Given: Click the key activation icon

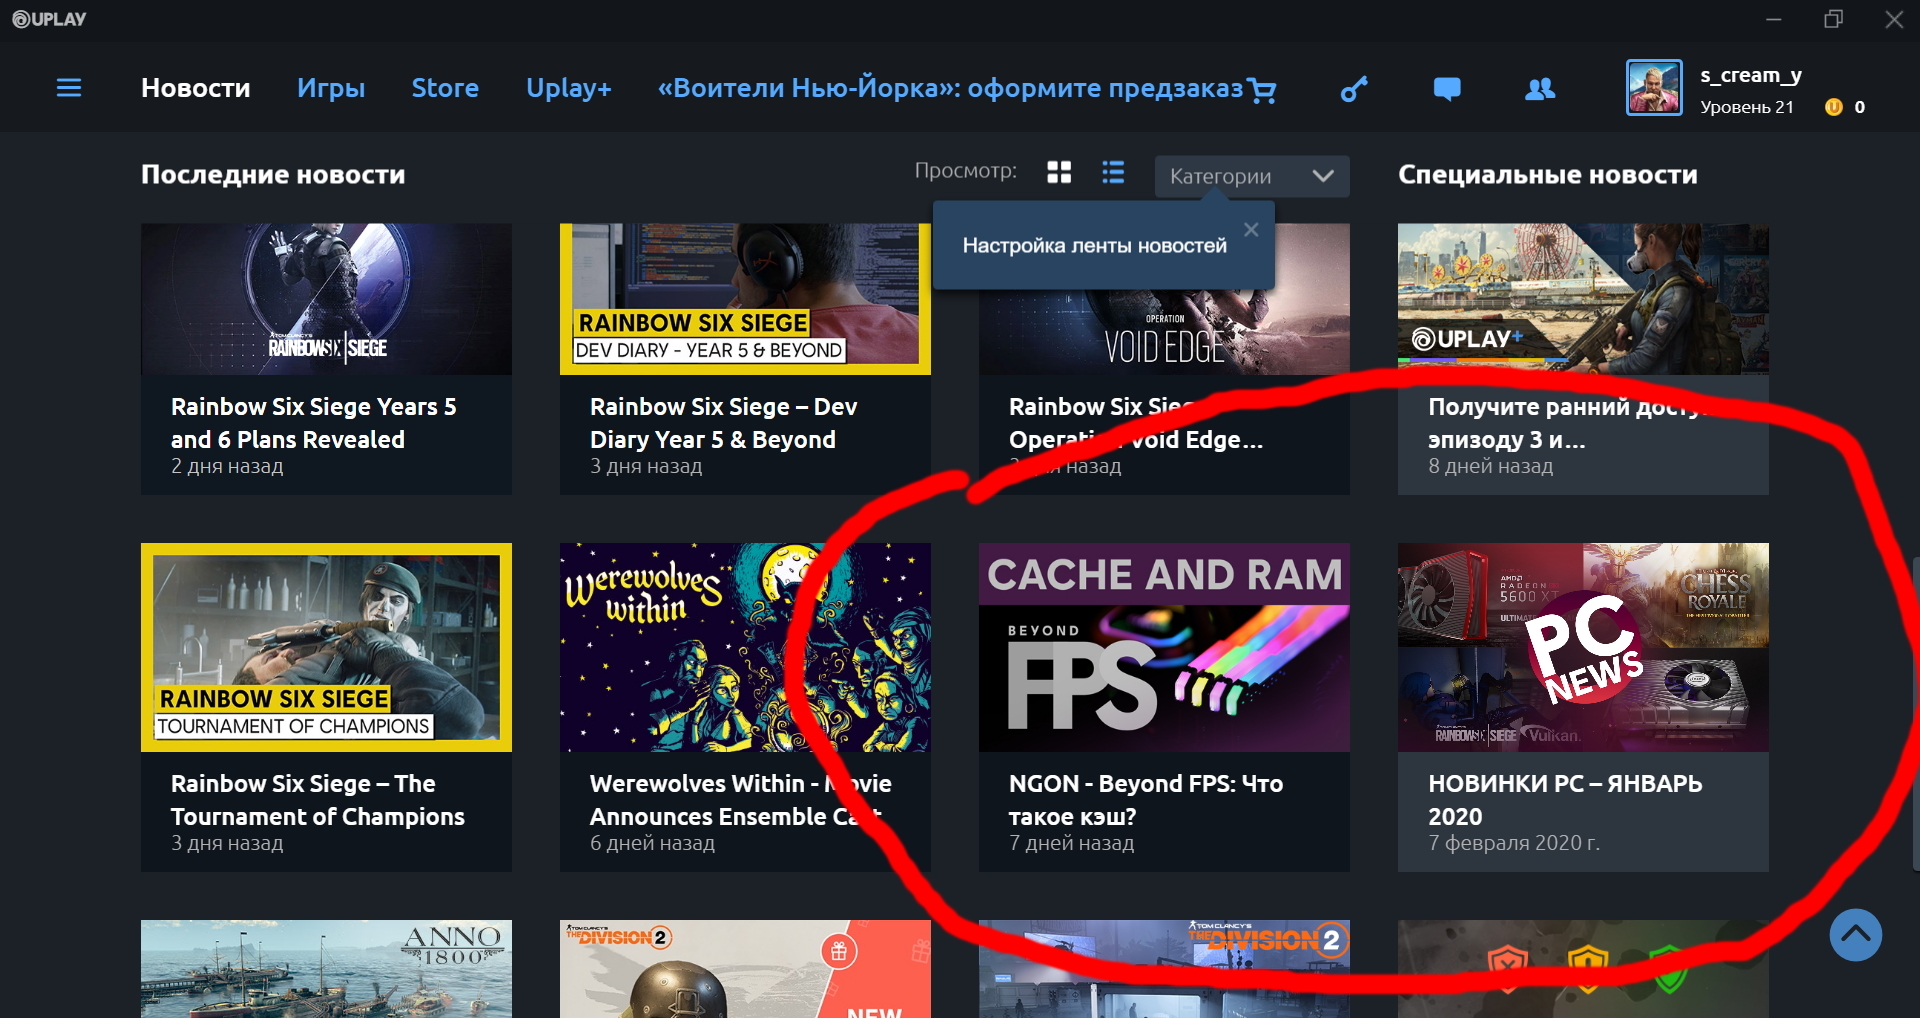Looking at the screenshot, I should click(1353, 90).
